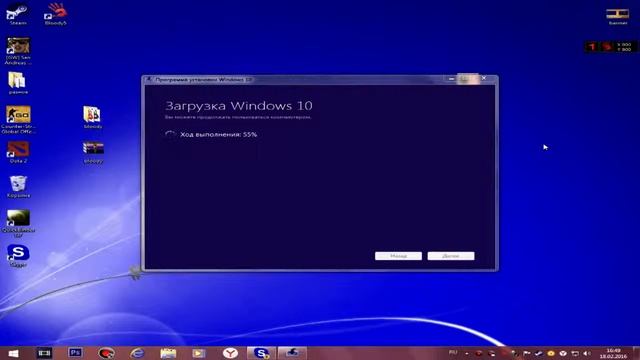
Task: Switch to Windows setup task in taskbar
Action: tap(292, 353)
